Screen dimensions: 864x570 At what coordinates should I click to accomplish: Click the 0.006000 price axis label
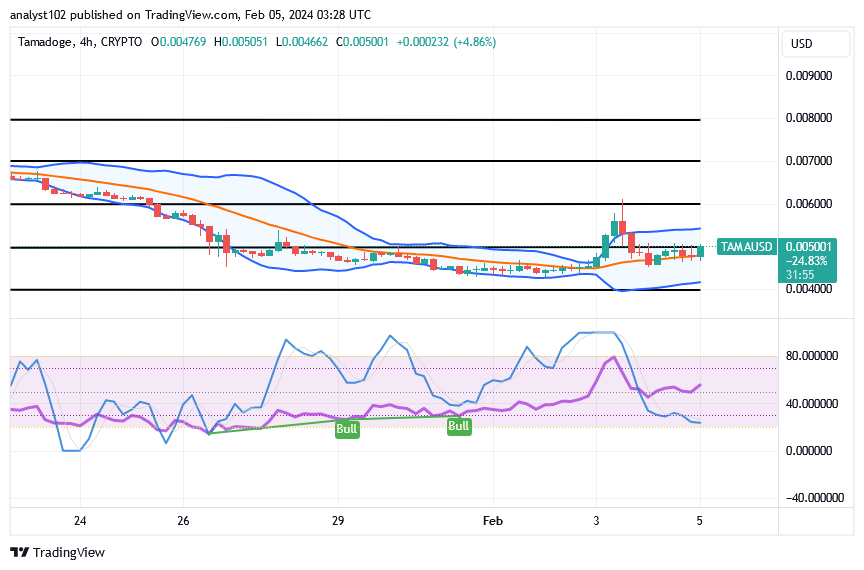[808, 204]
